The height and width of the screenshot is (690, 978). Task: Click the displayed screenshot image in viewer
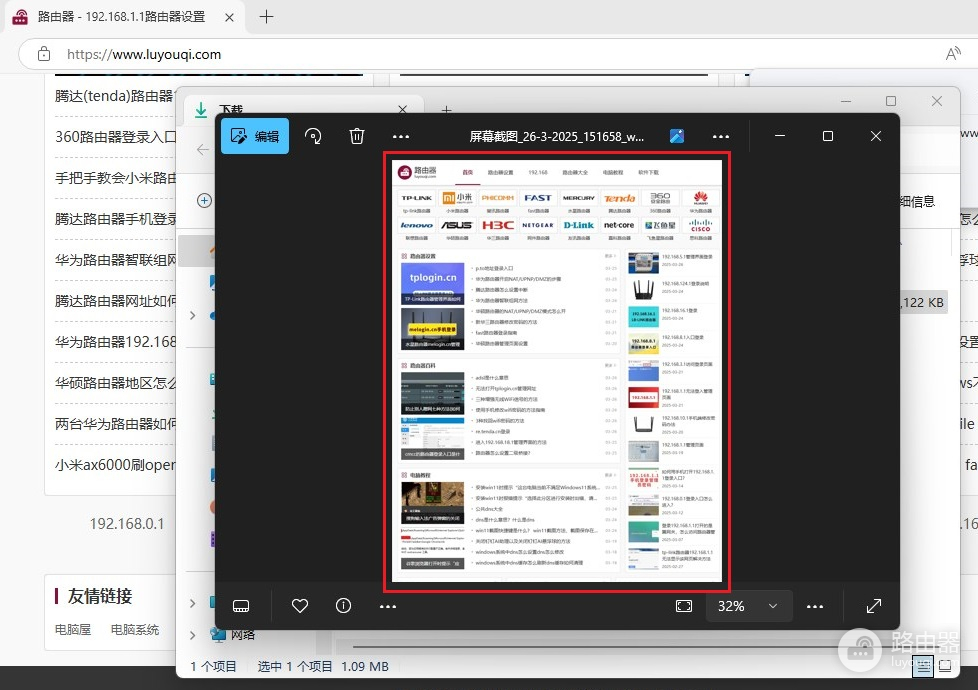click(x=557, y=371)
